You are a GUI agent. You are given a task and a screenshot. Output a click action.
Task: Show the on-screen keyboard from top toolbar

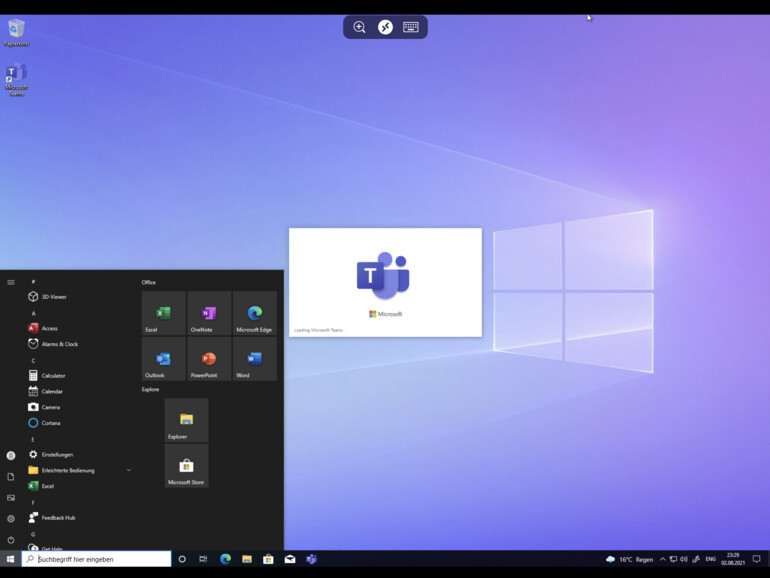(x=411, y=27)
